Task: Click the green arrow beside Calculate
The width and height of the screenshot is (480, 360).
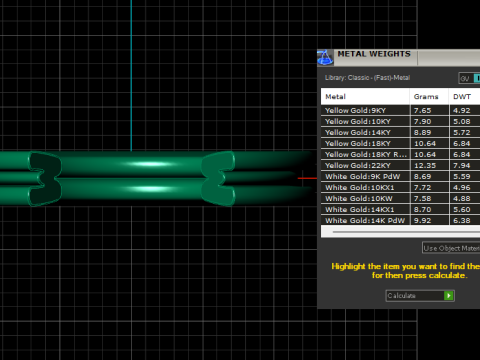Action: [449, 296]
